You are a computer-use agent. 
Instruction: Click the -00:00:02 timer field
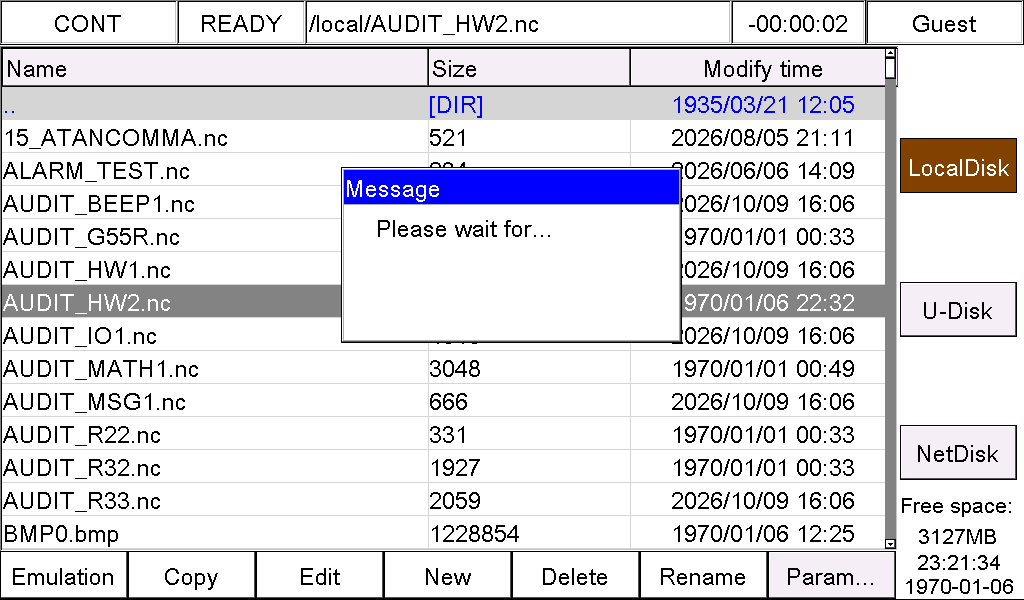(x=798, y=24)
